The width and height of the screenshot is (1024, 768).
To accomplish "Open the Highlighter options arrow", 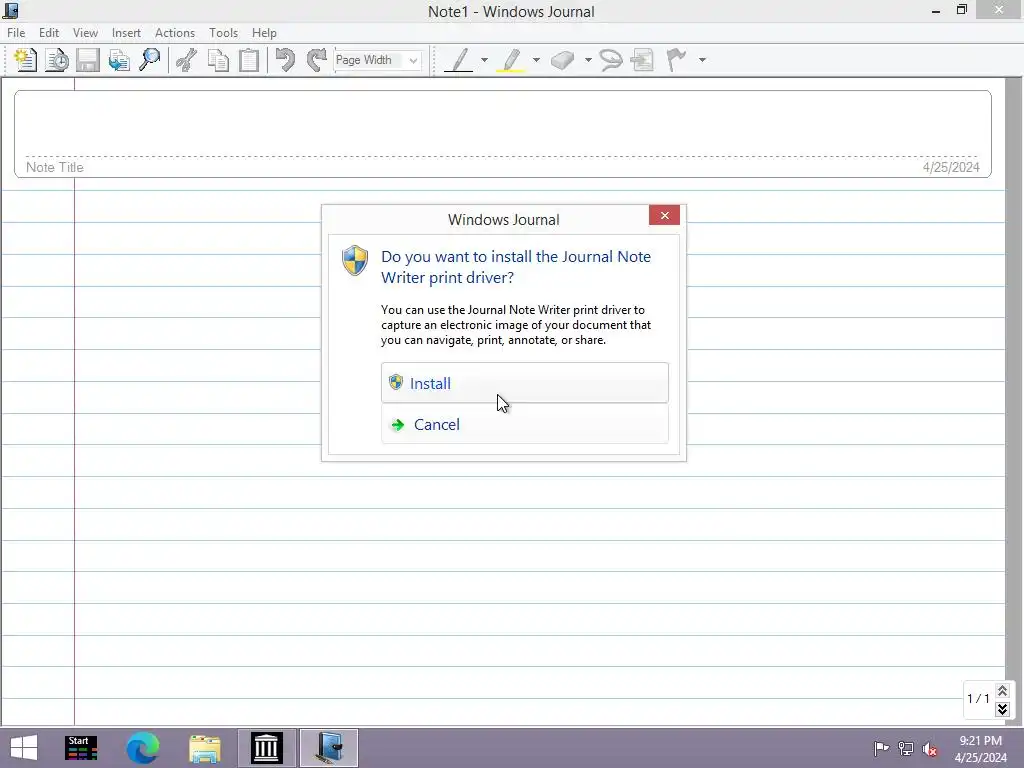I will pos(536,60).
